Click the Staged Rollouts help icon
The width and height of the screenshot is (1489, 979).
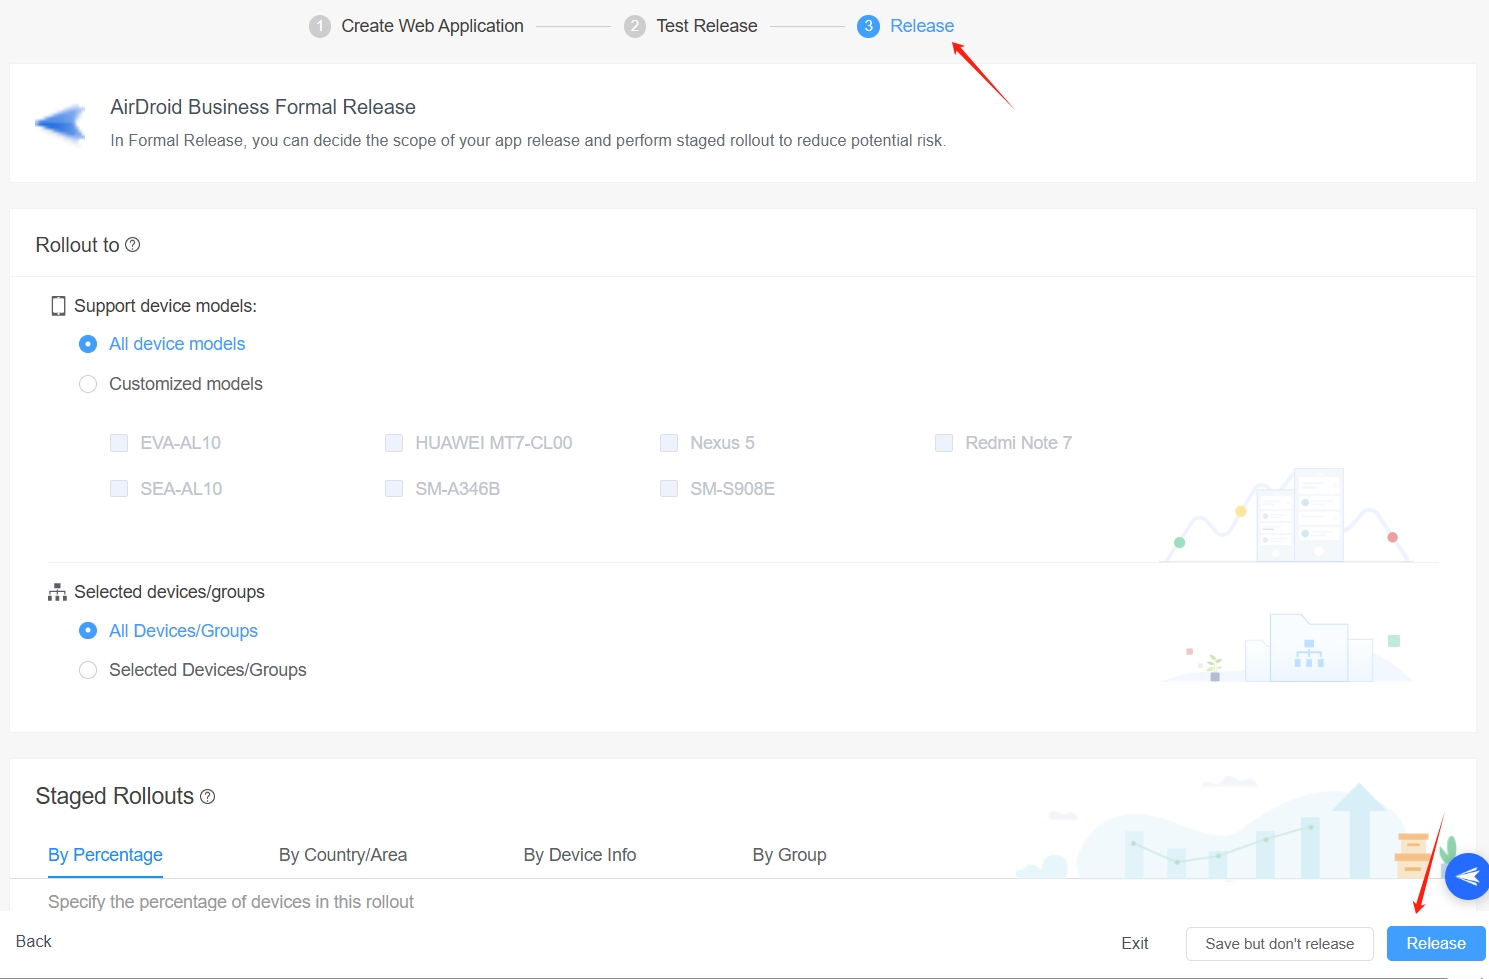[x=207, y=797]
